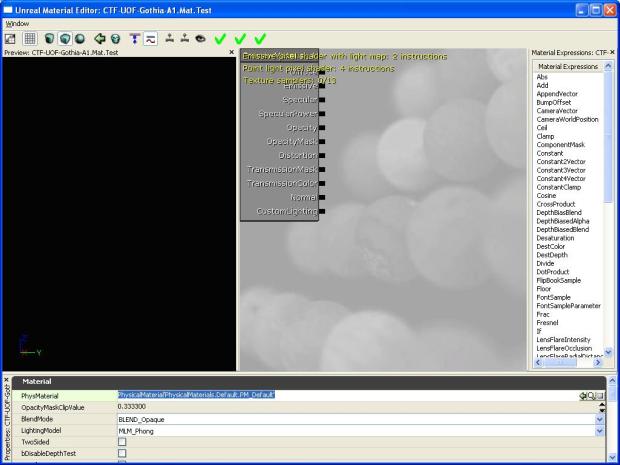The height and width of the screenshot is (465, 620).
Task: Collapse the Material Expressions list header
Action: click(x=567, y=66)
